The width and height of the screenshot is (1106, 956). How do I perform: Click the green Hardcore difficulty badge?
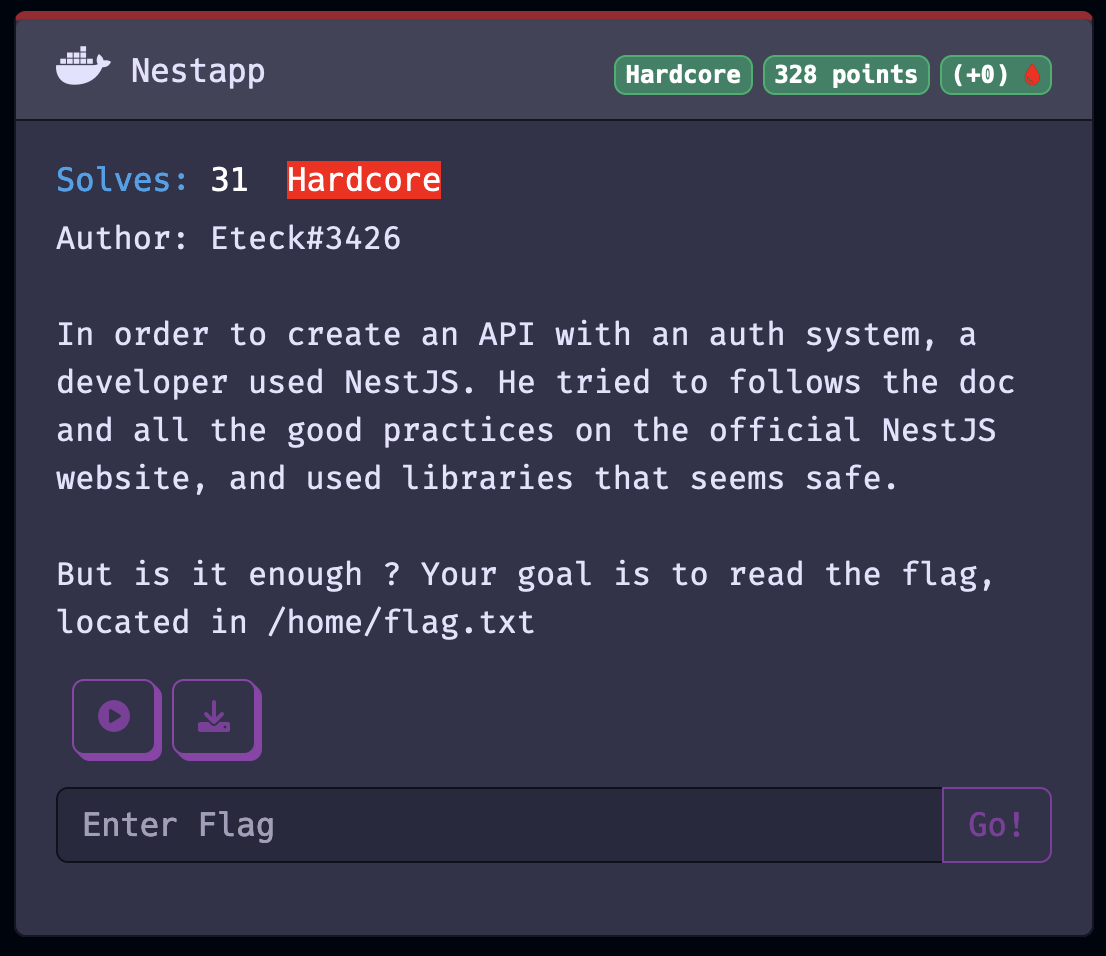tap(683, 75)
